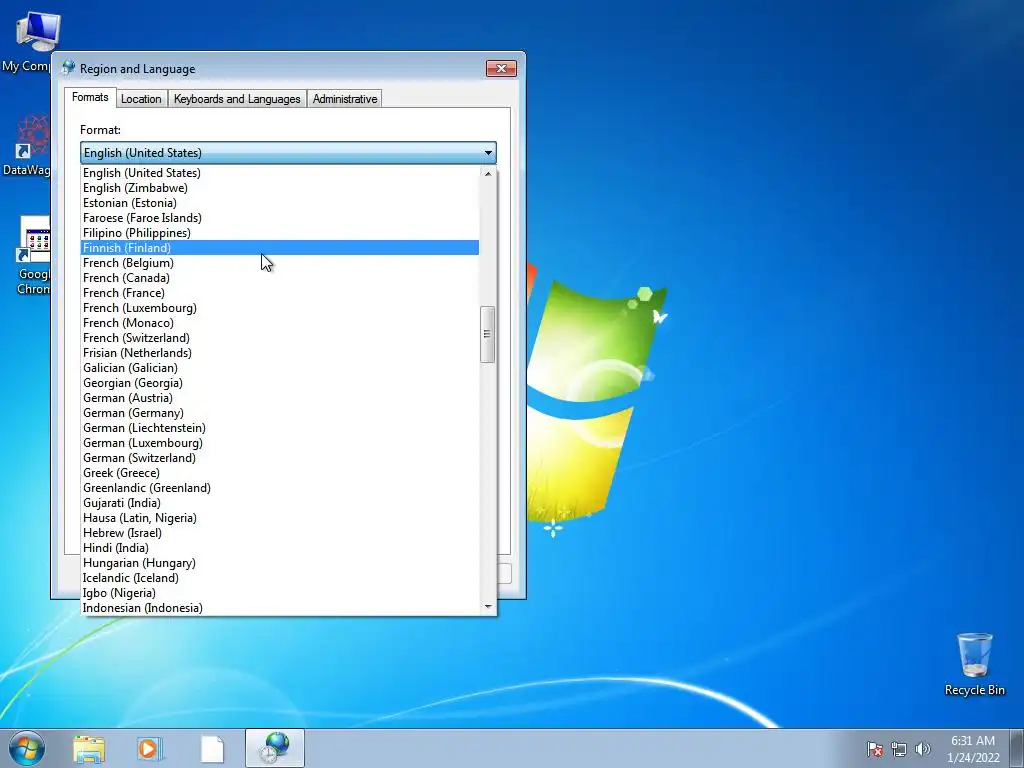This screenshot has width=1024, height=768.
Task: Switch to the Location tab
Action: (141, 99)
